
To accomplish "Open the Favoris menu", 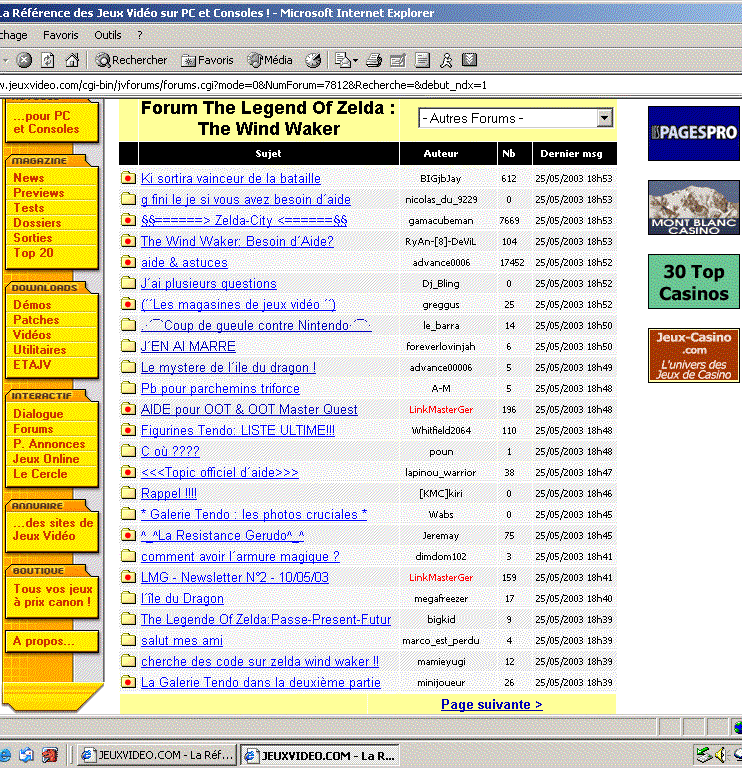I will (x=61, y=35).
